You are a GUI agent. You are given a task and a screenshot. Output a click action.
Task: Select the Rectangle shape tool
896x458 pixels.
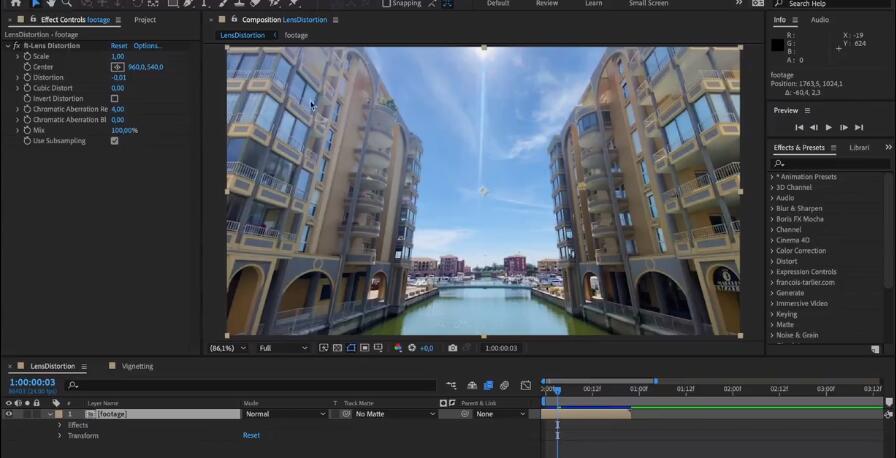(x=173, y=3)
